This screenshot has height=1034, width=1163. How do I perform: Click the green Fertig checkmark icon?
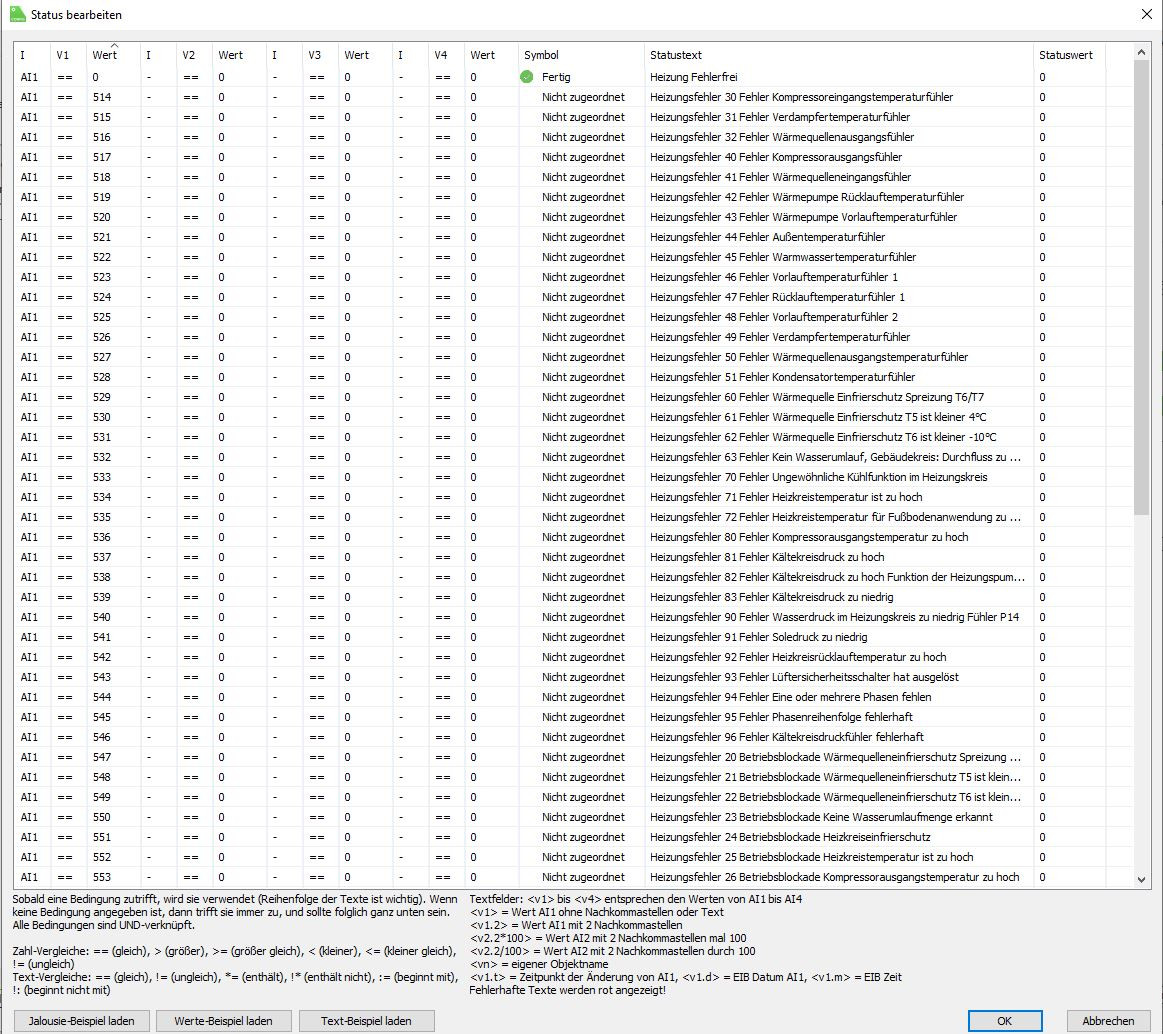coord(526,77)
